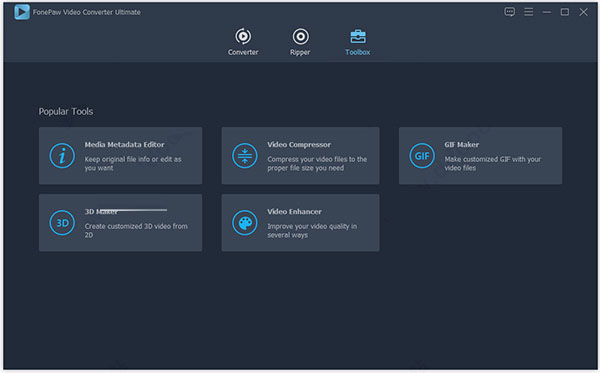Open the feedback chat bubble icon
Image resolution: width=600 pixels, height=373 pixels.
pos(509,12)
